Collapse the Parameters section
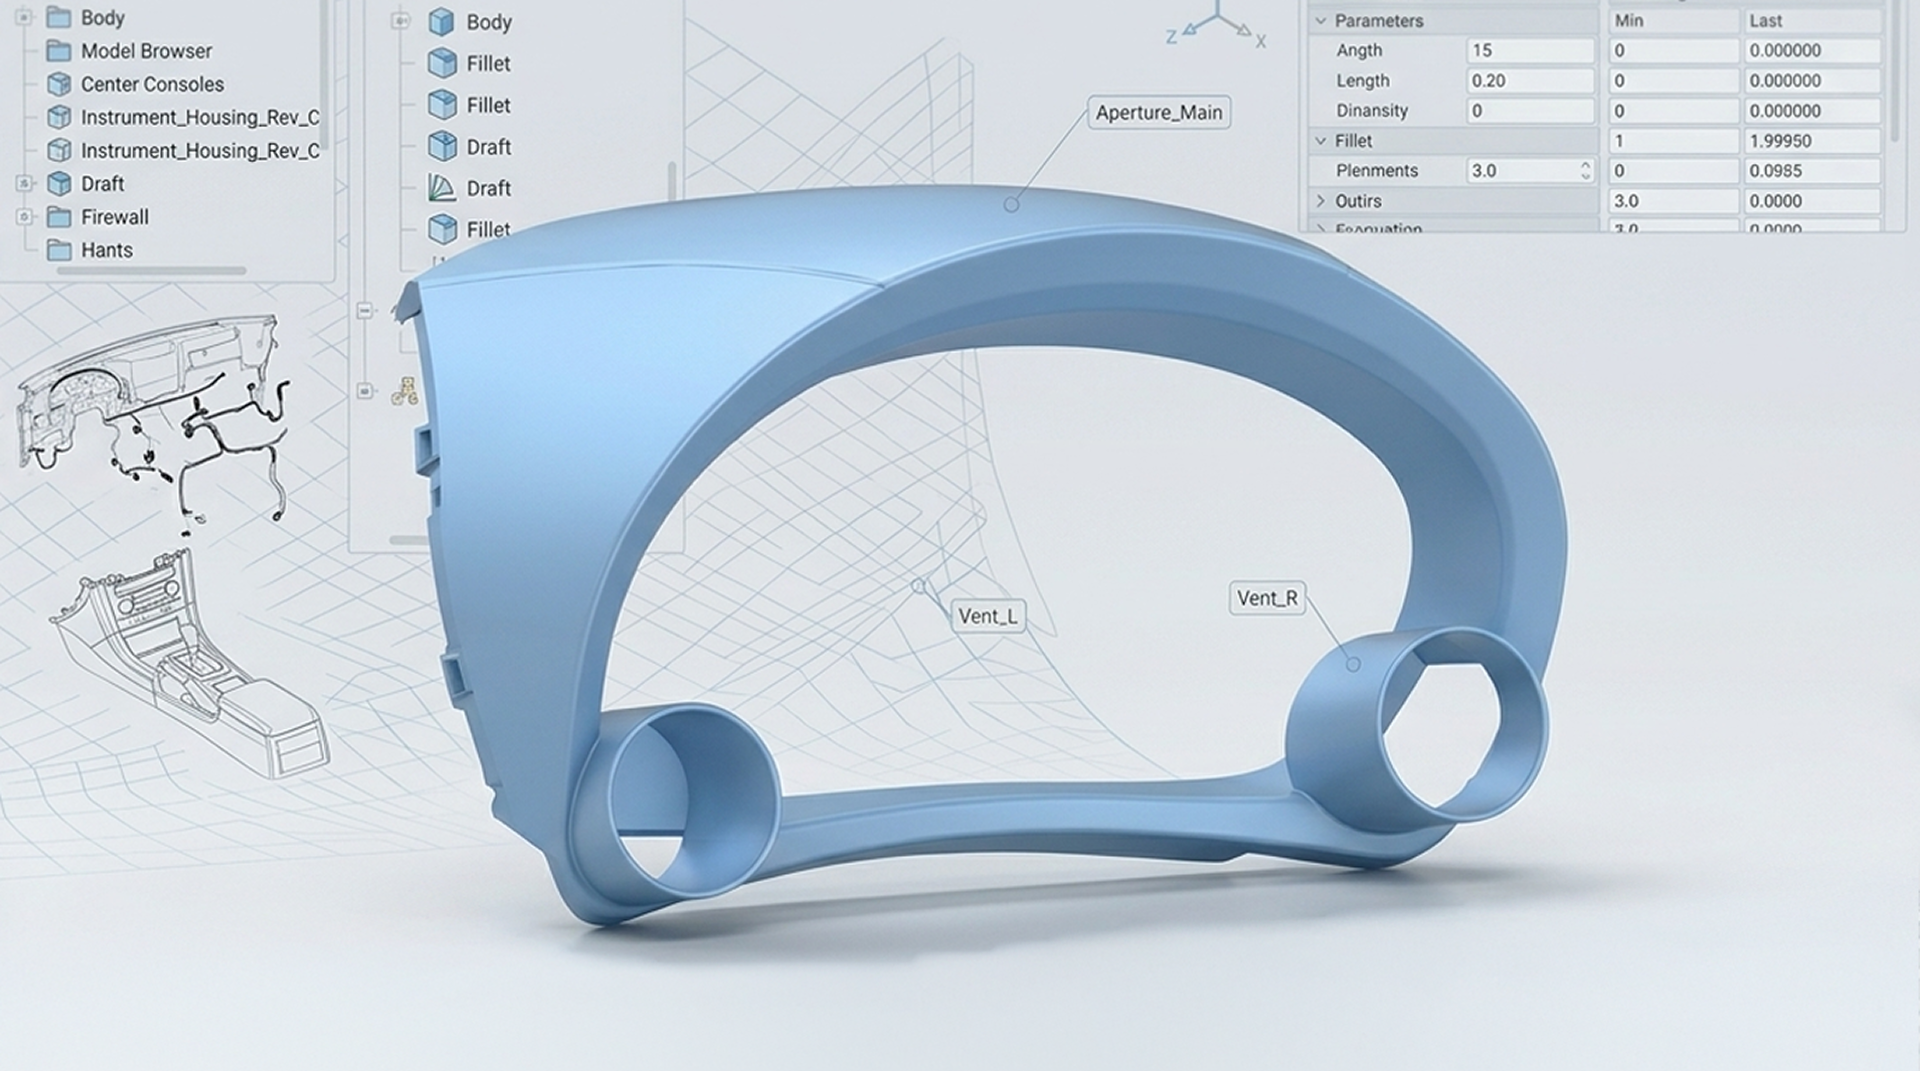The width and height of the screenshot is (1920, 1071). pos(1320,20)
